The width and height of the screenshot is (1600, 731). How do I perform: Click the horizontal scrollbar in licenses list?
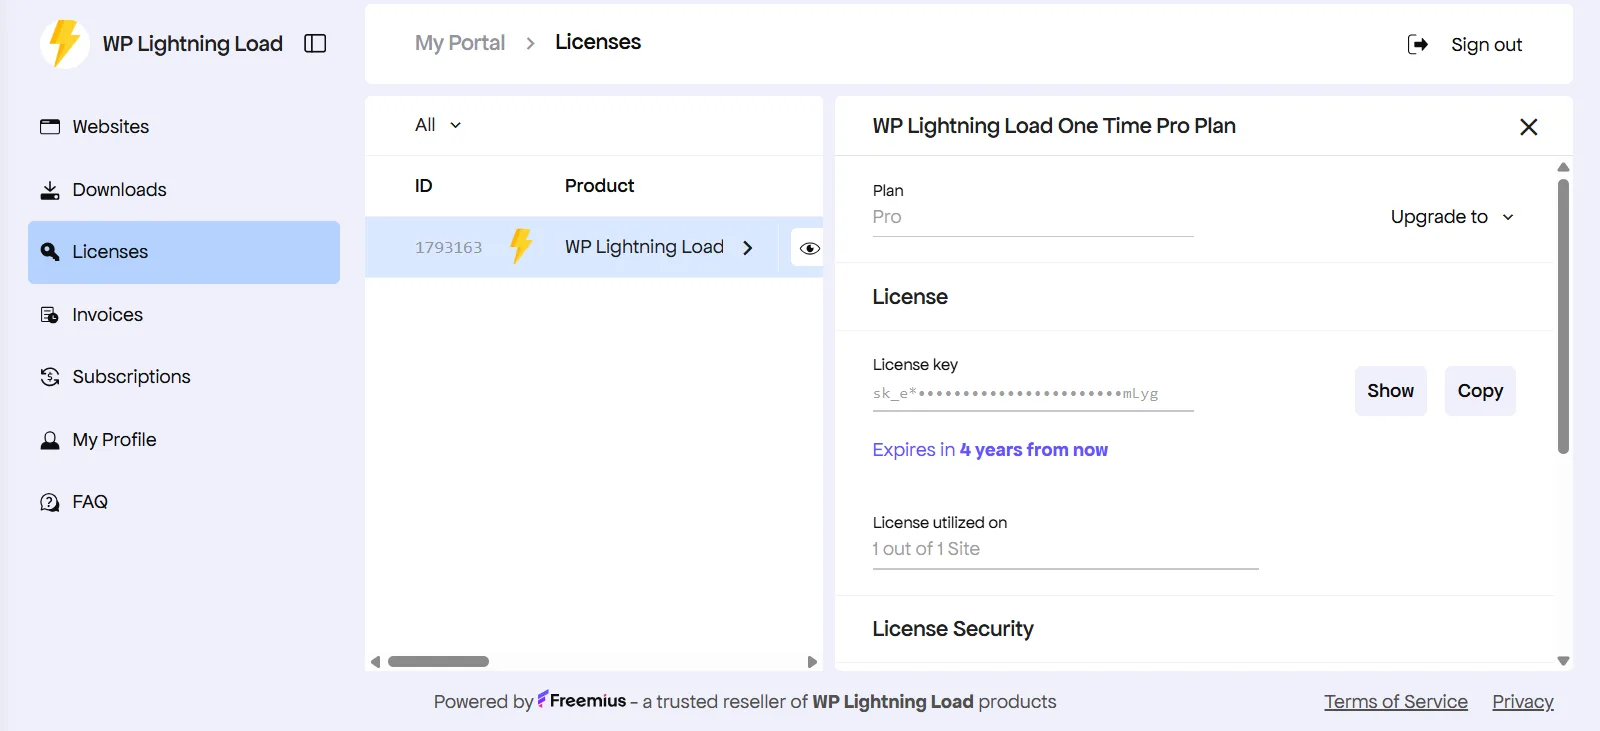[x=438, y=662]
